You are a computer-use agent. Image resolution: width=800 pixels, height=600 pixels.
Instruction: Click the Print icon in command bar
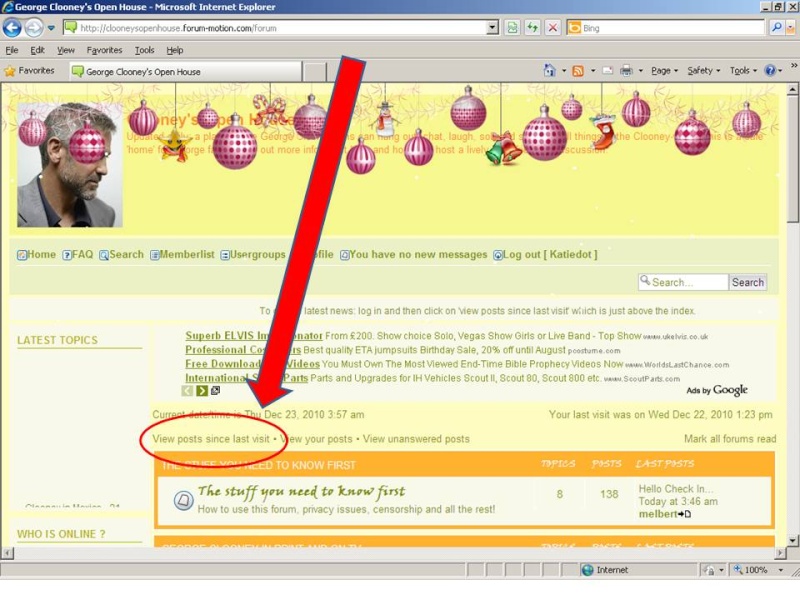pos(626,71)
